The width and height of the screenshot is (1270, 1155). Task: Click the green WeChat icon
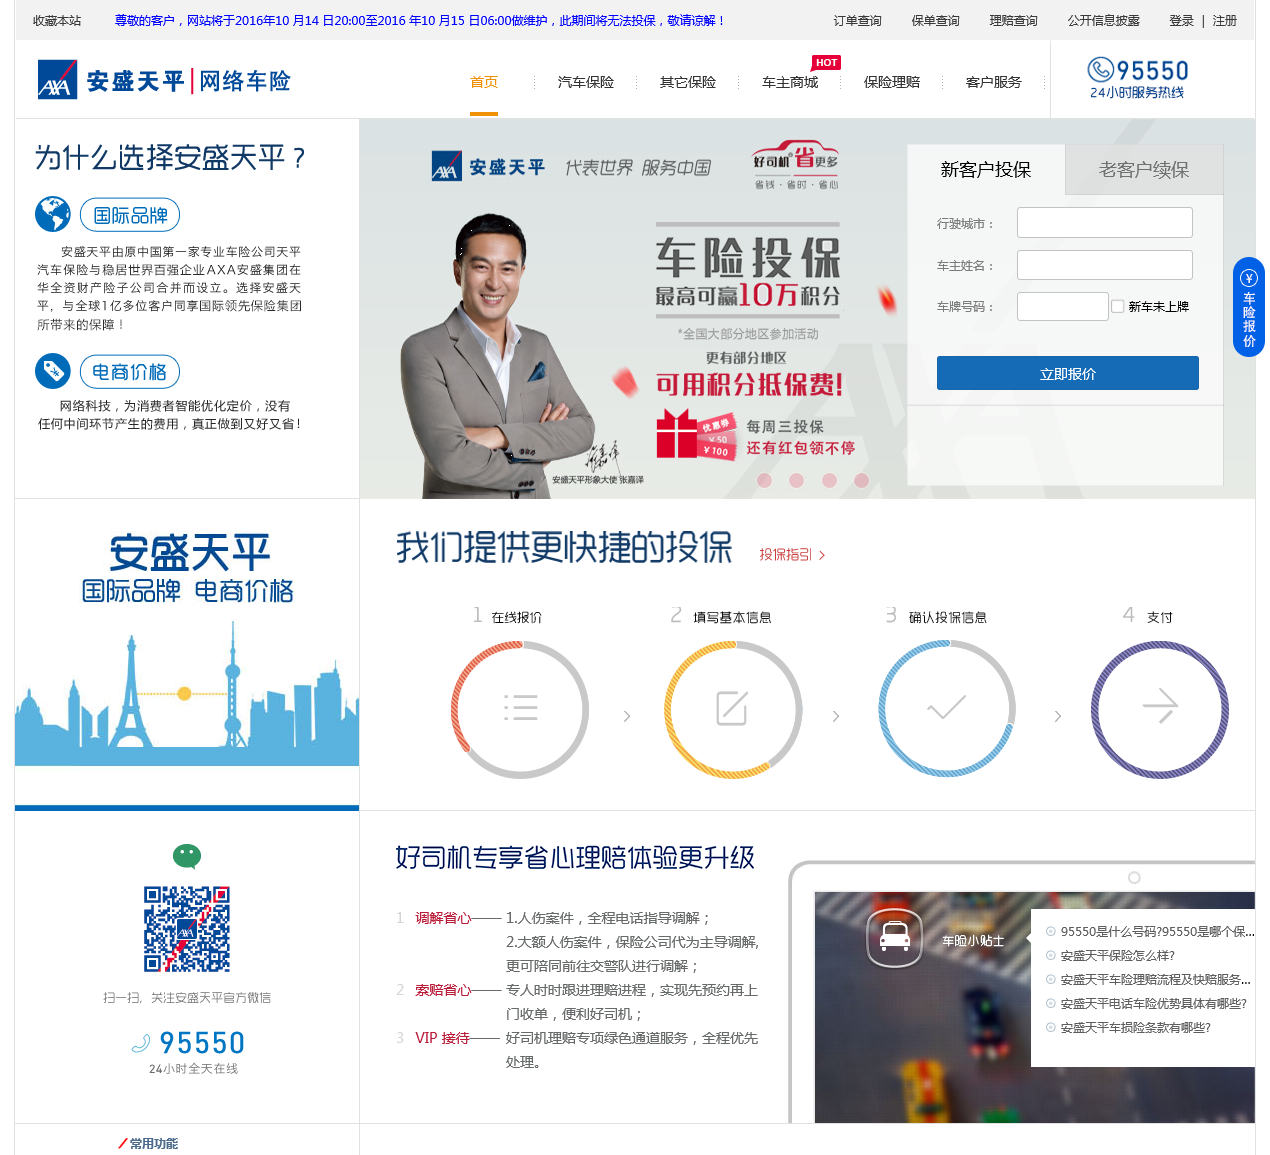187,856
